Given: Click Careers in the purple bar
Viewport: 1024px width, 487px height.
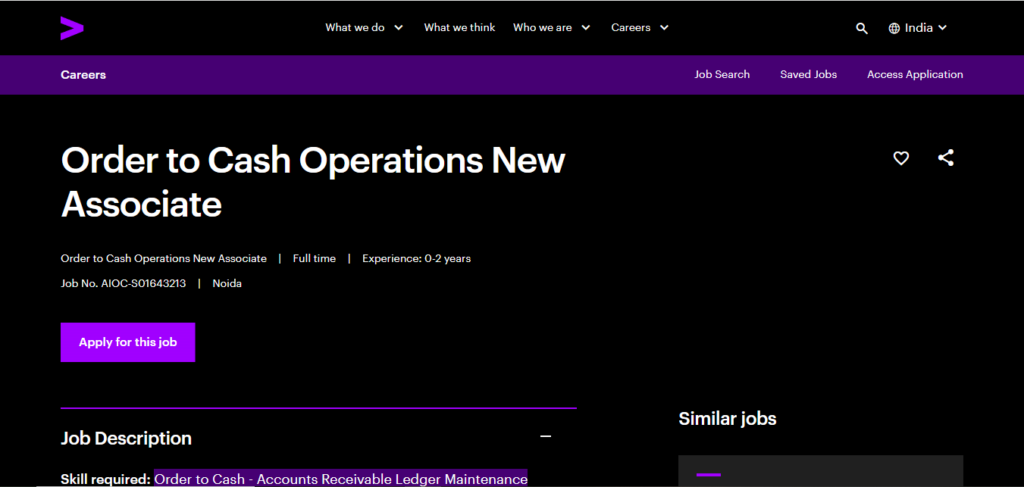Looking at the screenshot, I should [83, 74].
